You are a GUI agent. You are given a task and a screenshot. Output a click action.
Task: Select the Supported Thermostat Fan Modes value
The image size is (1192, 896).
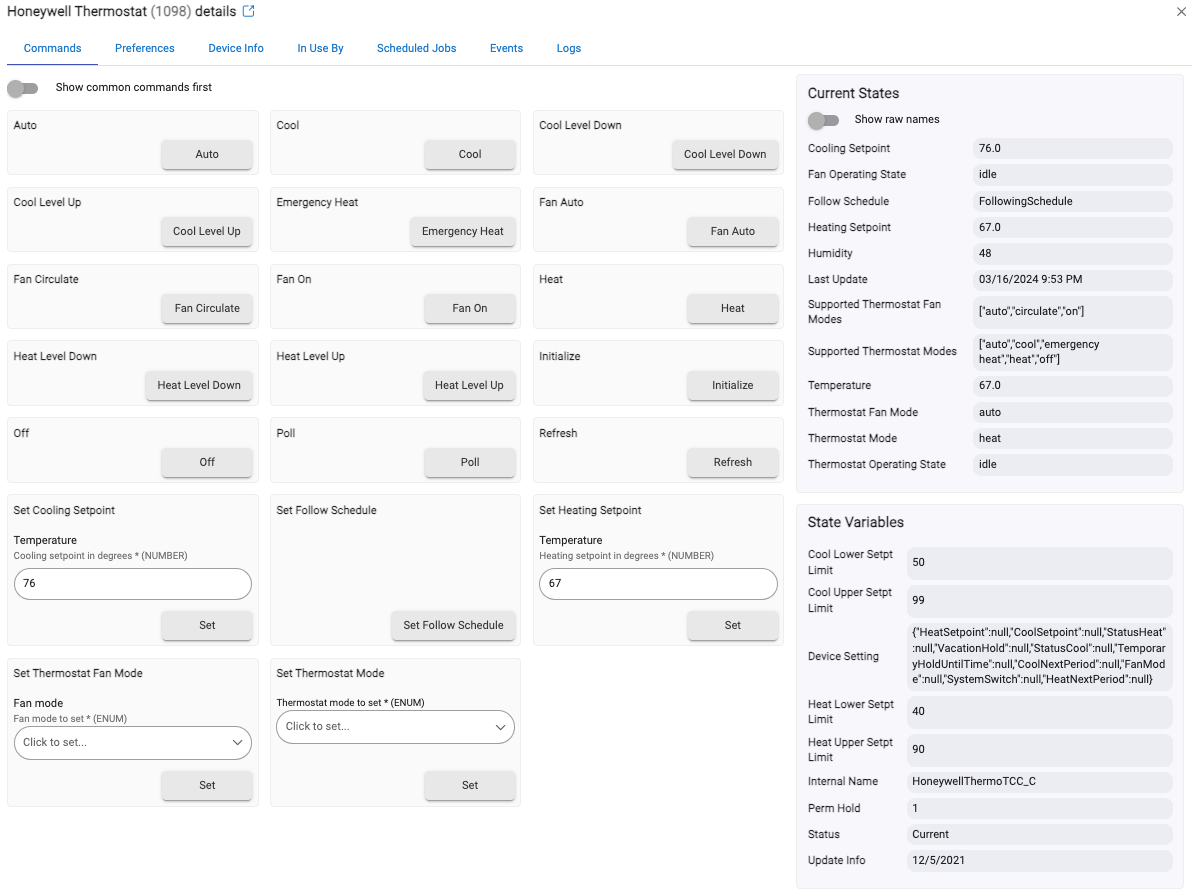coord(1073,312)
